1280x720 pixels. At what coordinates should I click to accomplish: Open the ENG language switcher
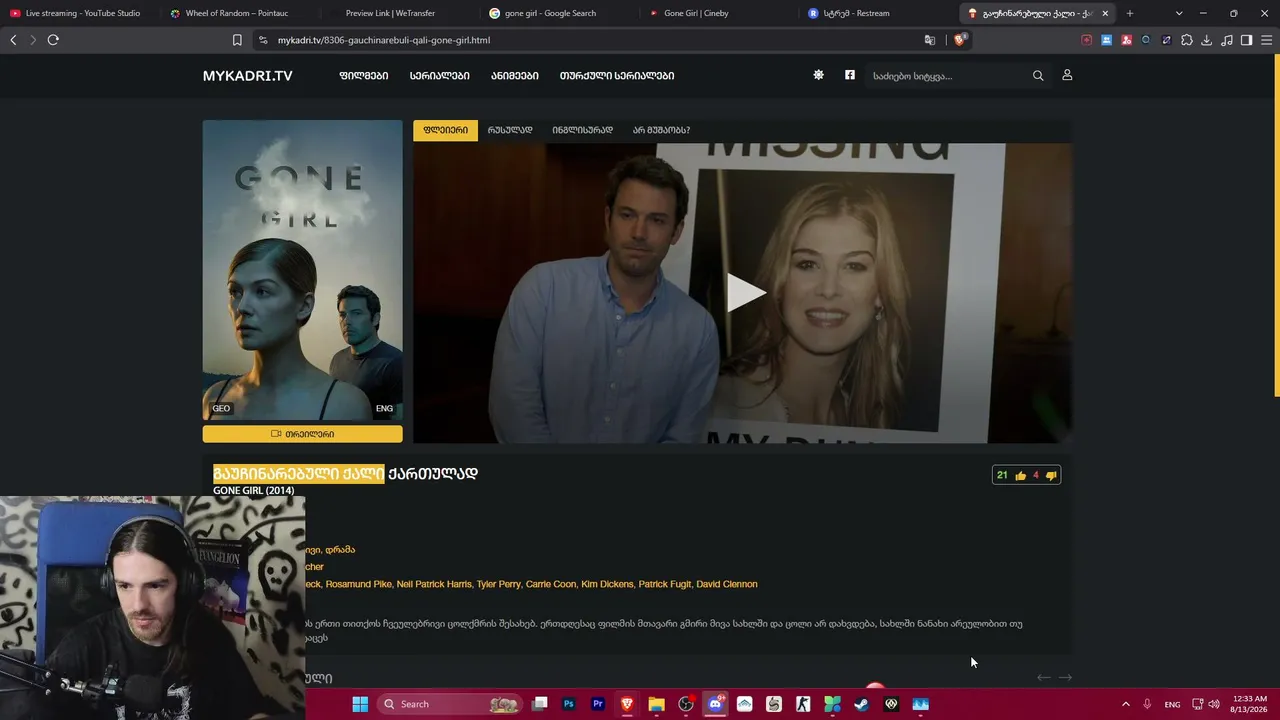click(x=1172, y=704)
